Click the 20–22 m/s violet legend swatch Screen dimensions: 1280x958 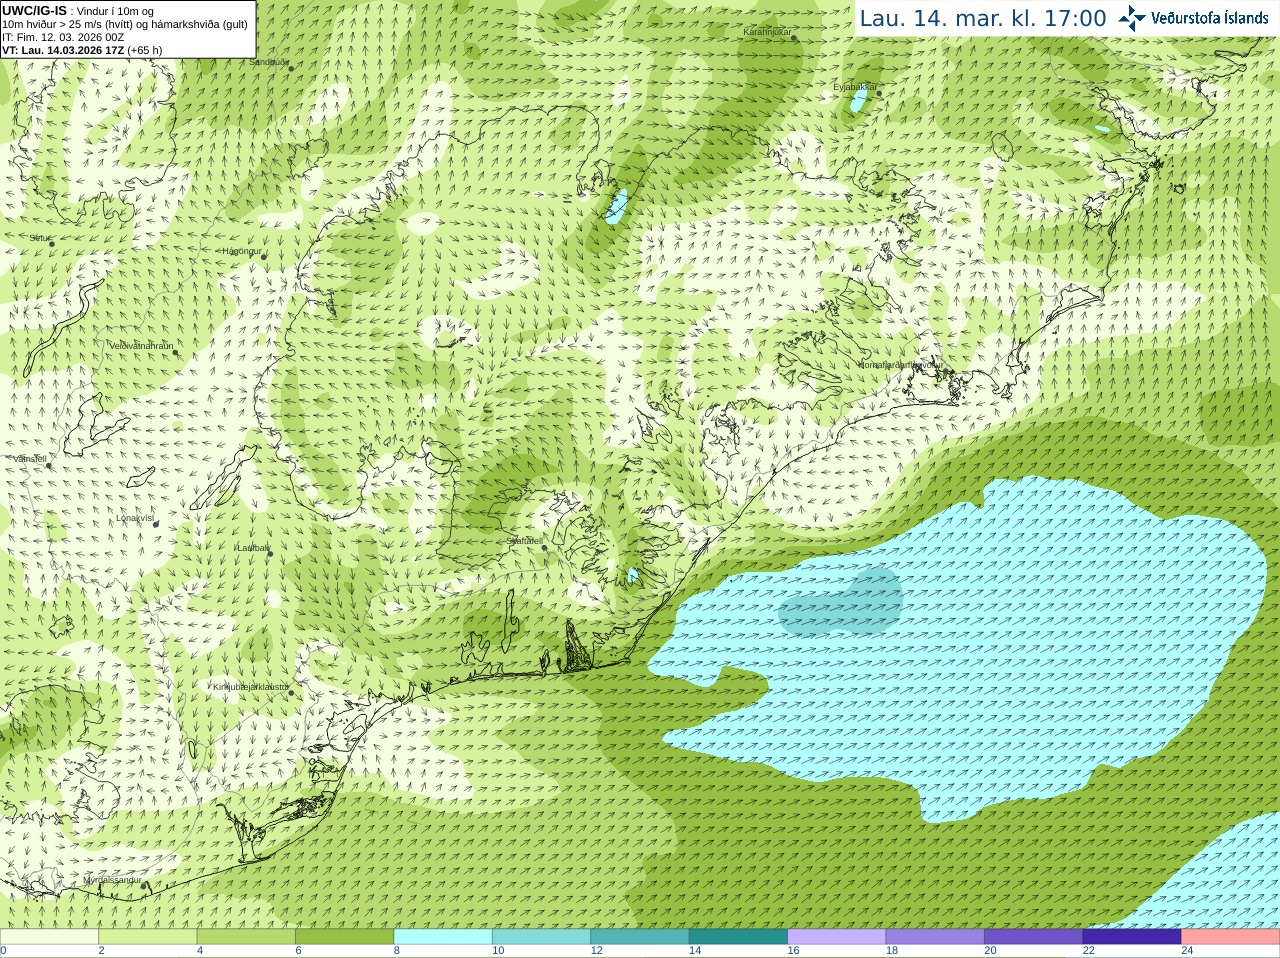point(1034,937)
